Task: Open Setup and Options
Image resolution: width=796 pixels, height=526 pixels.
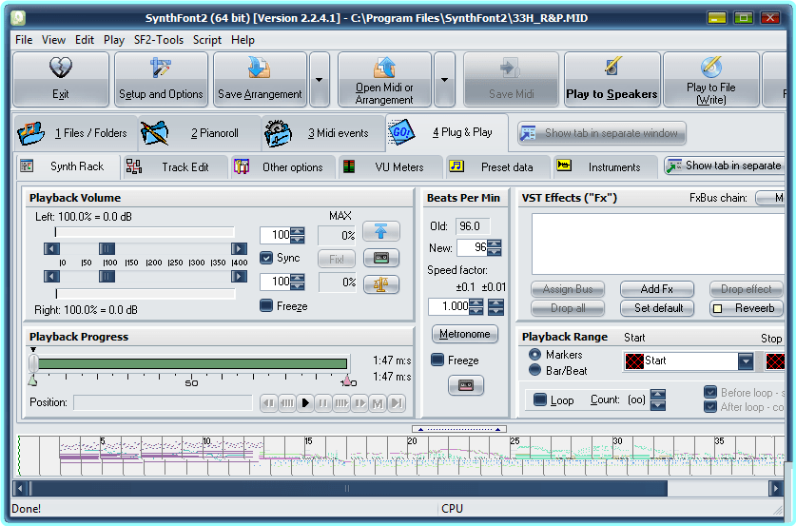Action: click(161, 79)
